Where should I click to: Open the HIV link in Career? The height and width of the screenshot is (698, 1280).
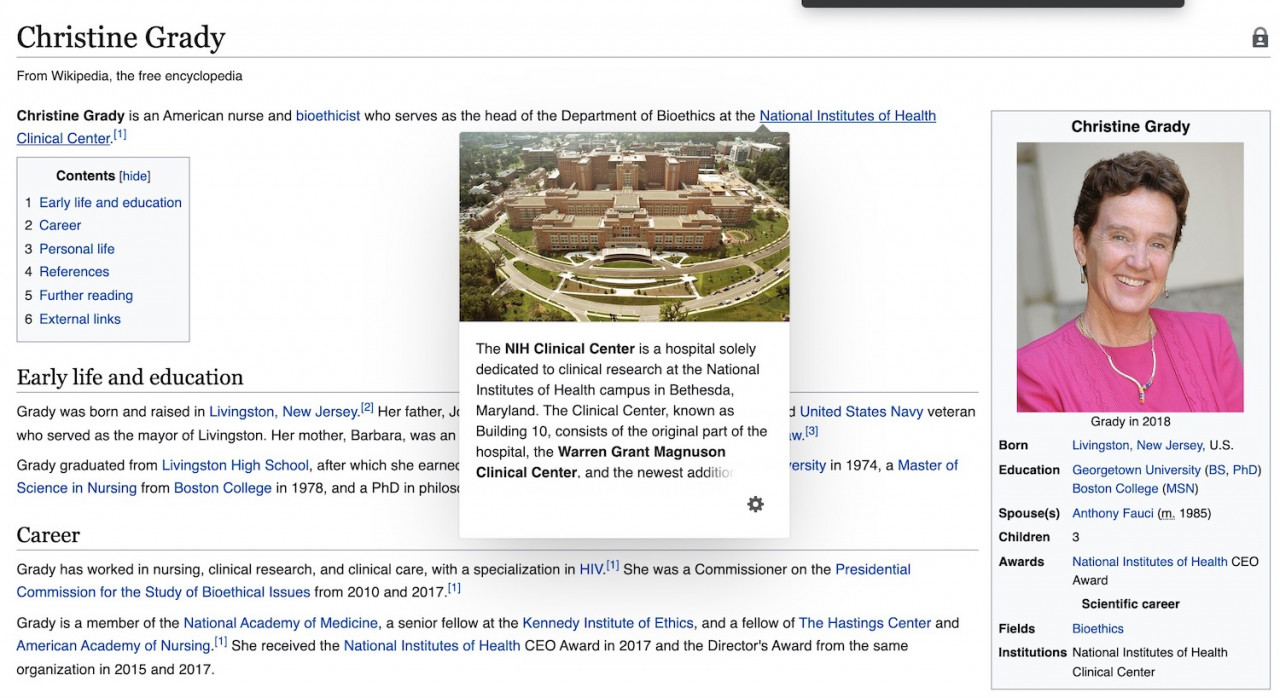[591, 569]
